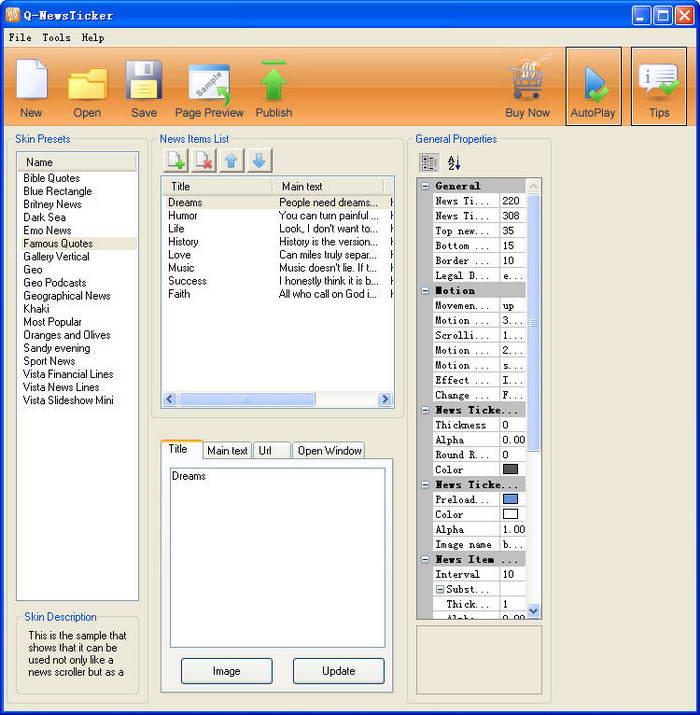700x715 pixels.
Task: Open Buy Now shopping cart
Action: pyautogui.click(x=528, y=89)
